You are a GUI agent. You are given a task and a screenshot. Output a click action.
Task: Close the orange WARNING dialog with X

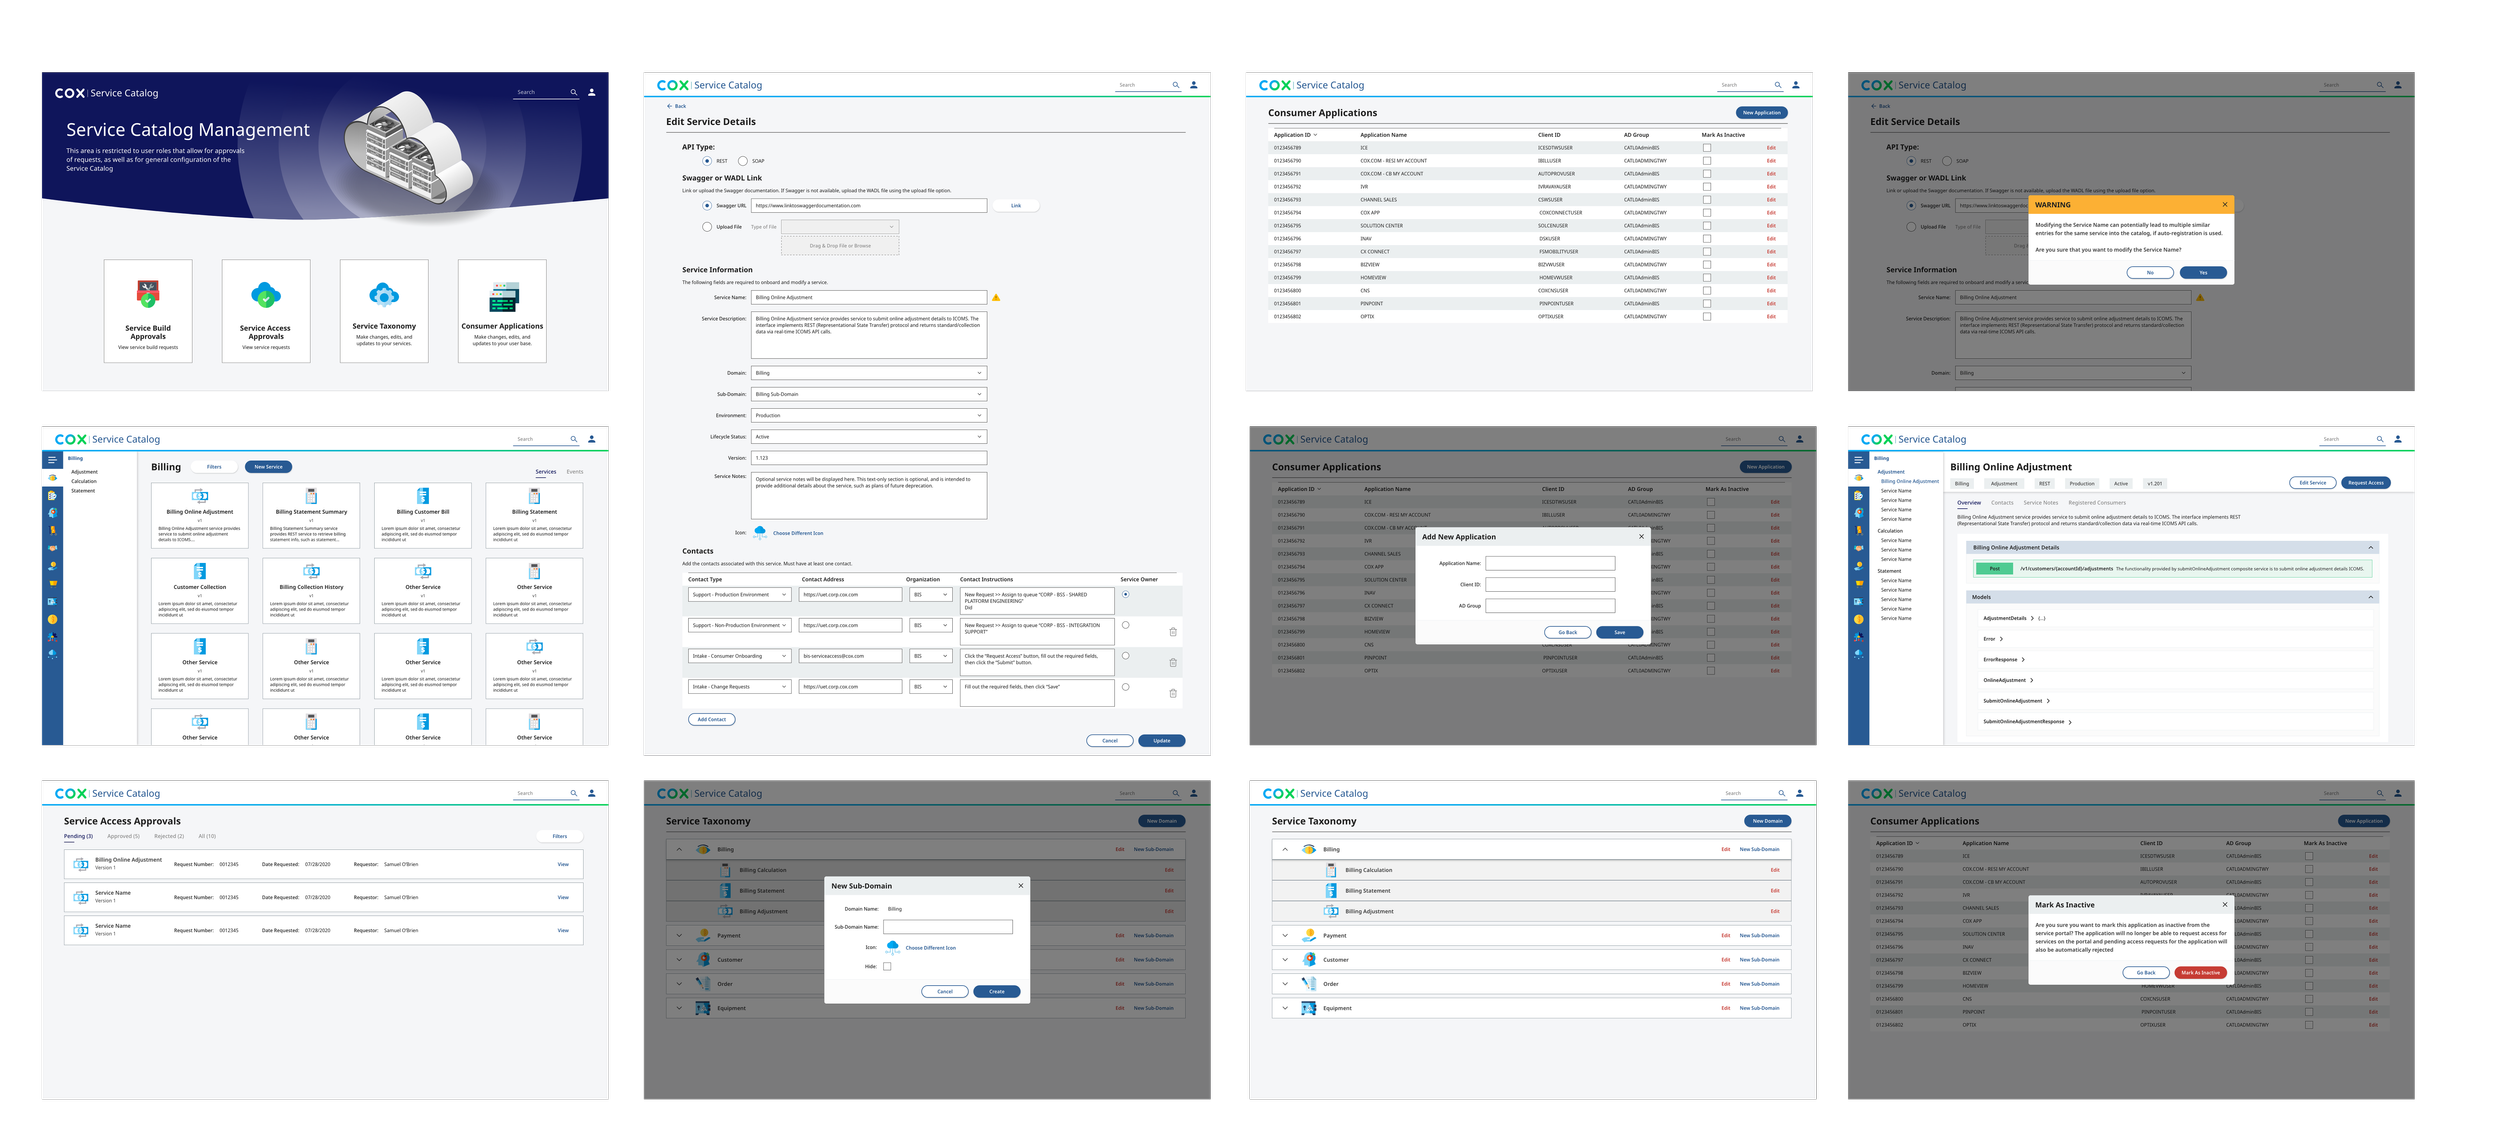point(2225,205)
